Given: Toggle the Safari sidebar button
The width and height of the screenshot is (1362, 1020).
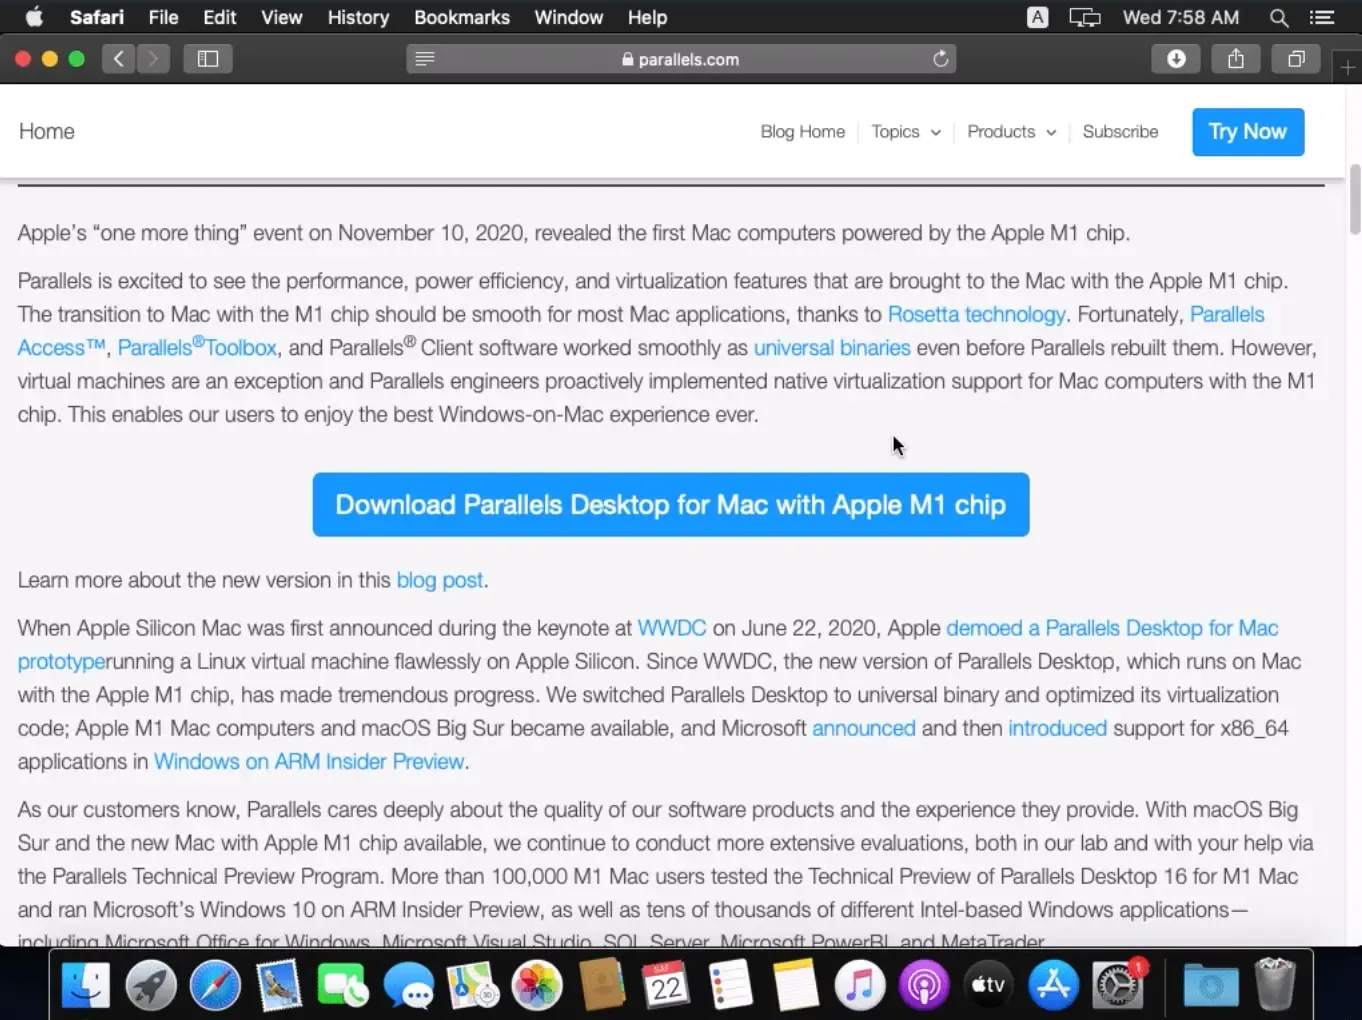Looking at the screenshot, I should pyautogui.click(x=208, y=59).
